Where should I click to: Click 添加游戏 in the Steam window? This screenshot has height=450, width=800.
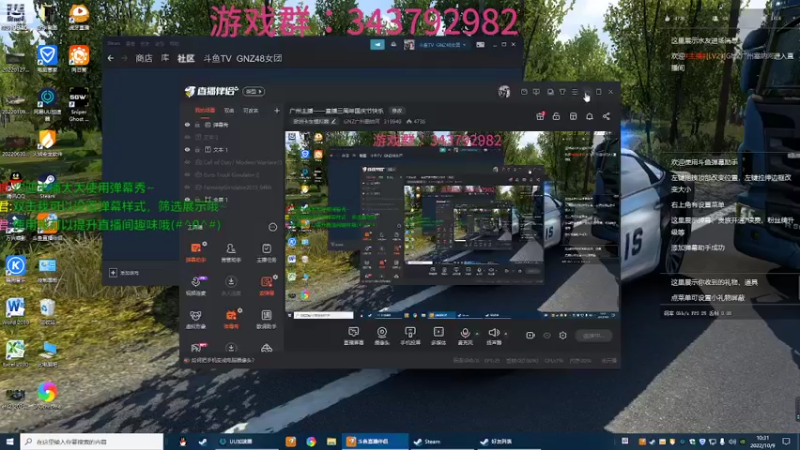pyautogui.click(x=124, y=273)
